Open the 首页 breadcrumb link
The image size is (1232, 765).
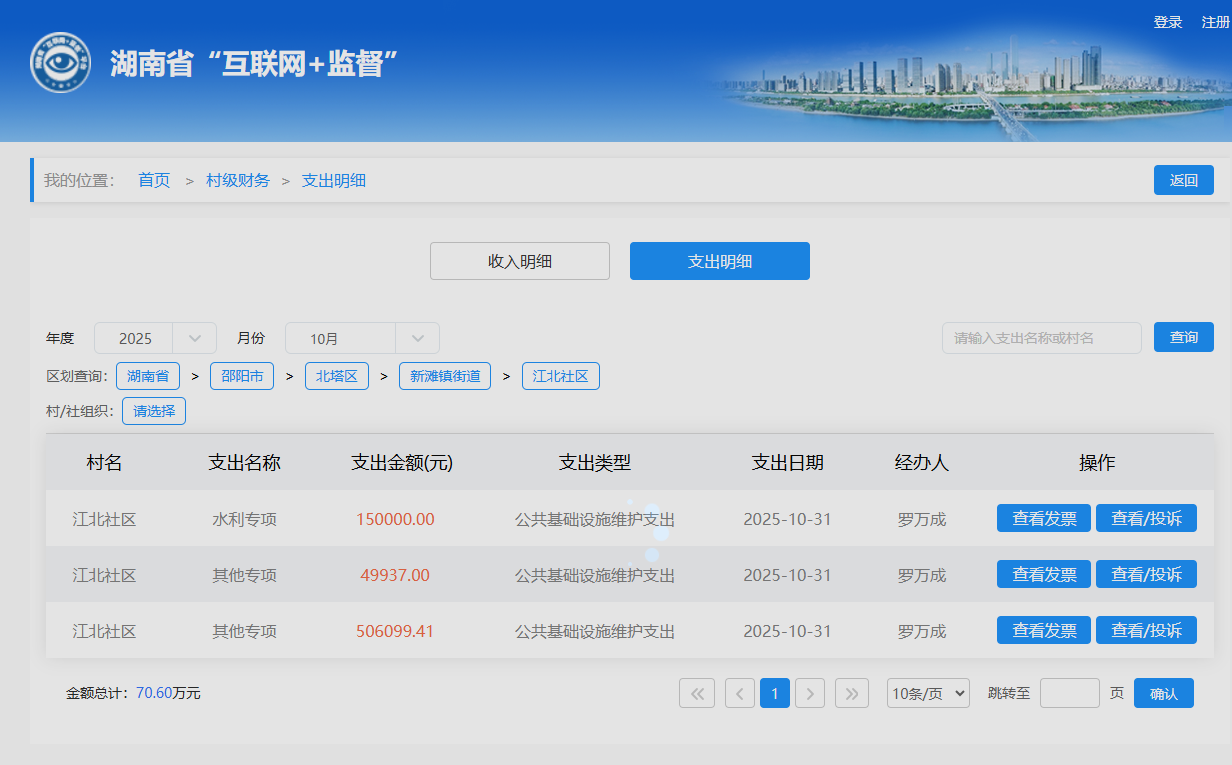click(x=154, y=180)
